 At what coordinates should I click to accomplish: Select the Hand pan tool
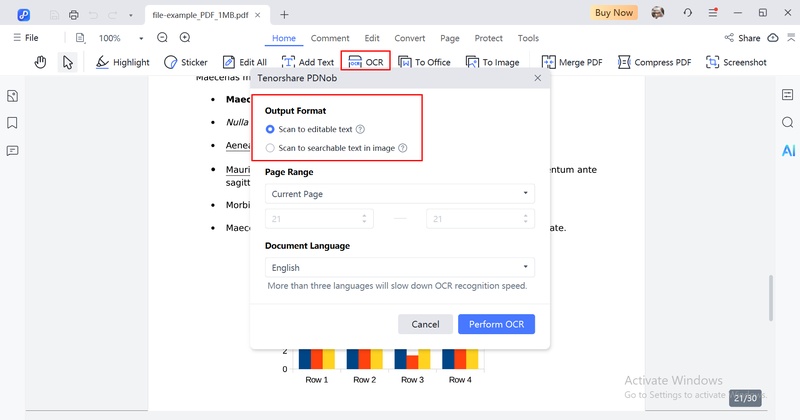pyautogui.click(x=41, y=62)
